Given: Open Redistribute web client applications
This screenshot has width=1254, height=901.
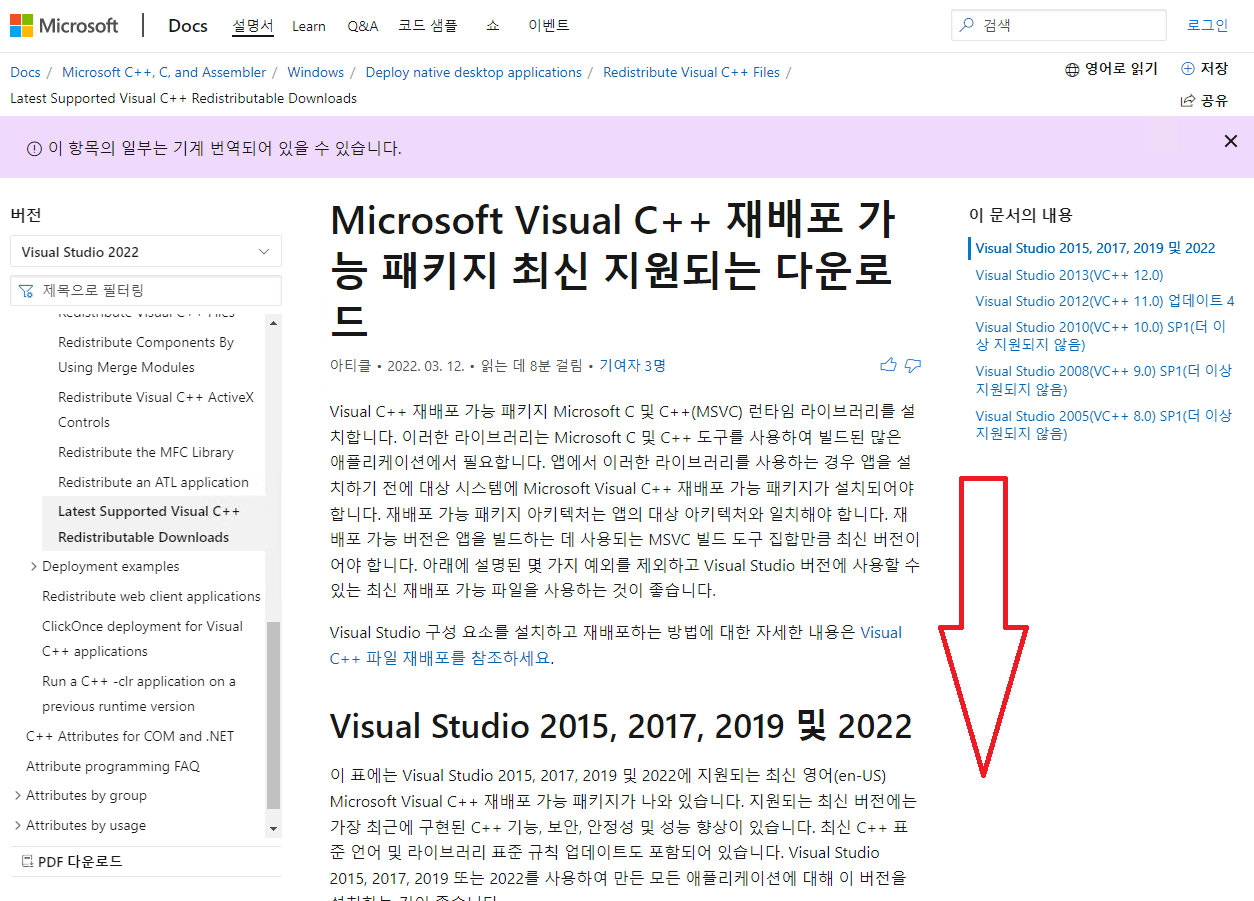Looking at the screenshot, I should [x=151, y=596].
